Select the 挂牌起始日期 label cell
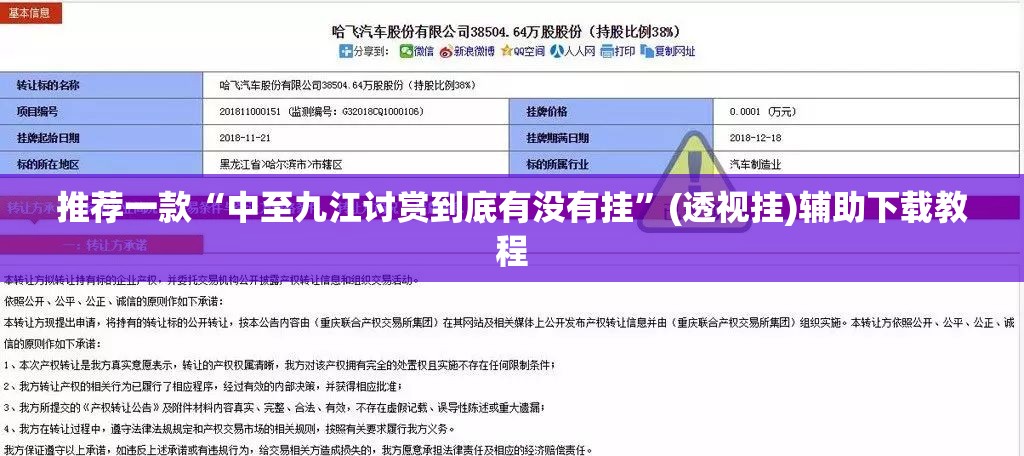 [x=101, y=138]
